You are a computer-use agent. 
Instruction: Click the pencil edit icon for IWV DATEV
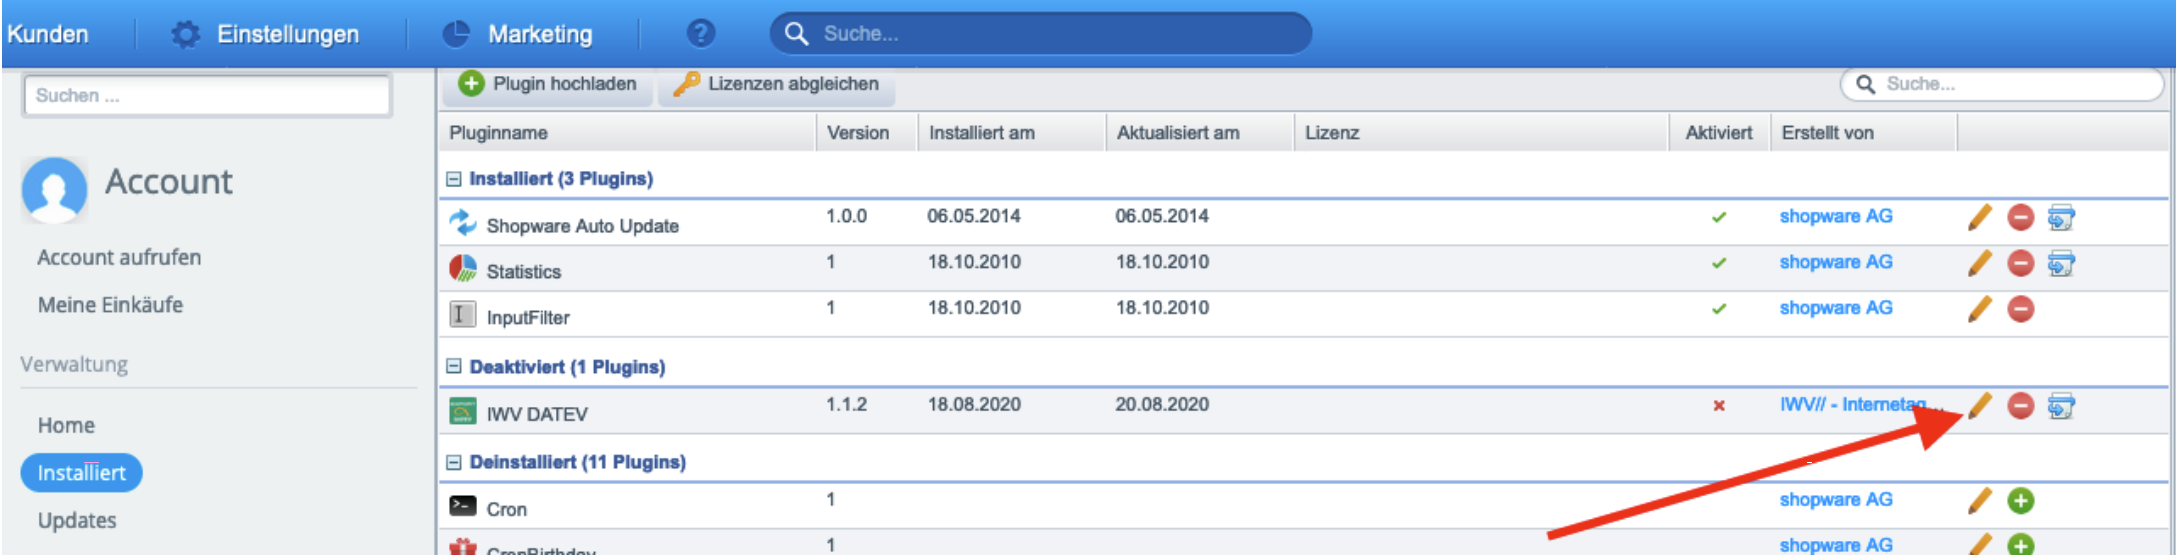[1979, 406]
